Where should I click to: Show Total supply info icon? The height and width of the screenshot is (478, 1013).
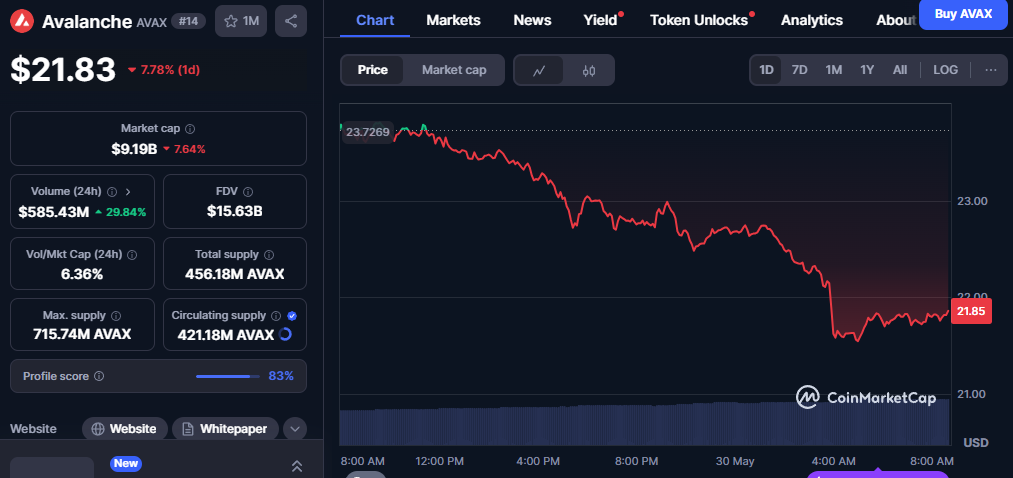click(x=269, y=255)
